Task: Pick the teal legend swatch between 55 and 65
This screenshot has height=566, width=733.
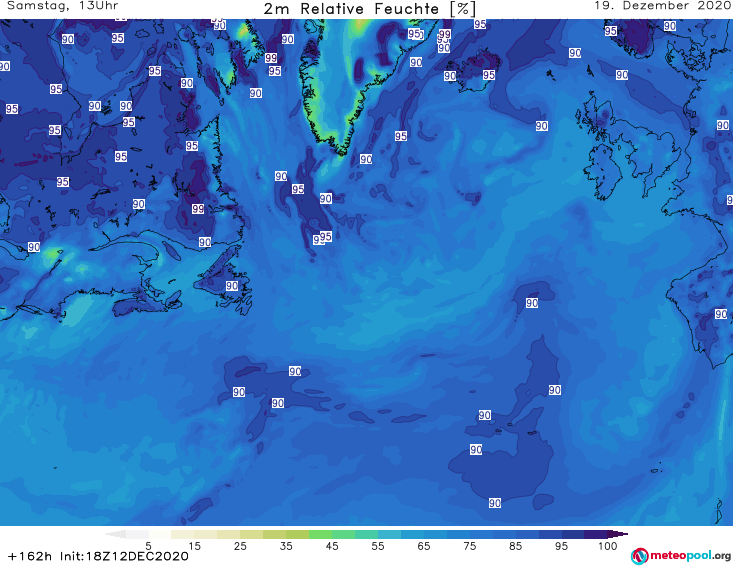Action: click(x=389, y=534)
